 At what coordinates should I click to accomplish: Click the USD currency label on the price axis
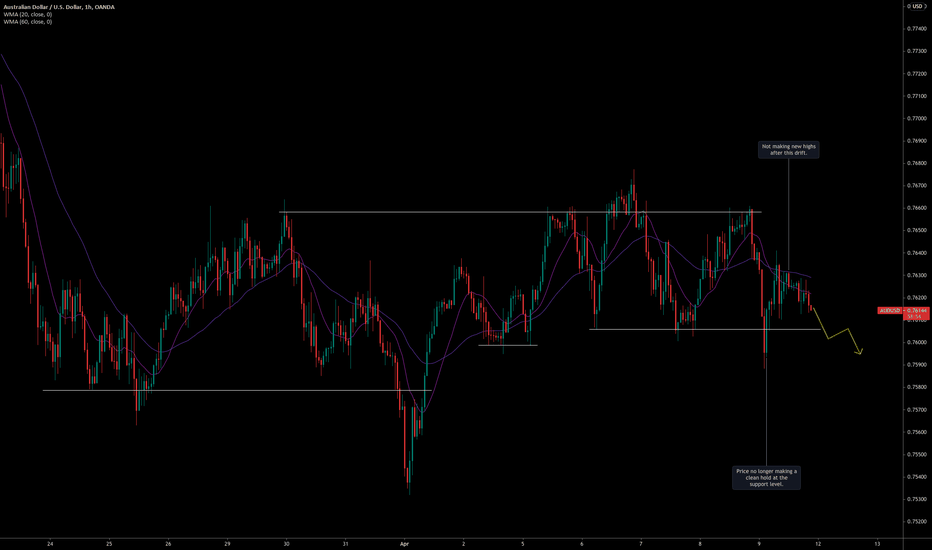[916, 7]
